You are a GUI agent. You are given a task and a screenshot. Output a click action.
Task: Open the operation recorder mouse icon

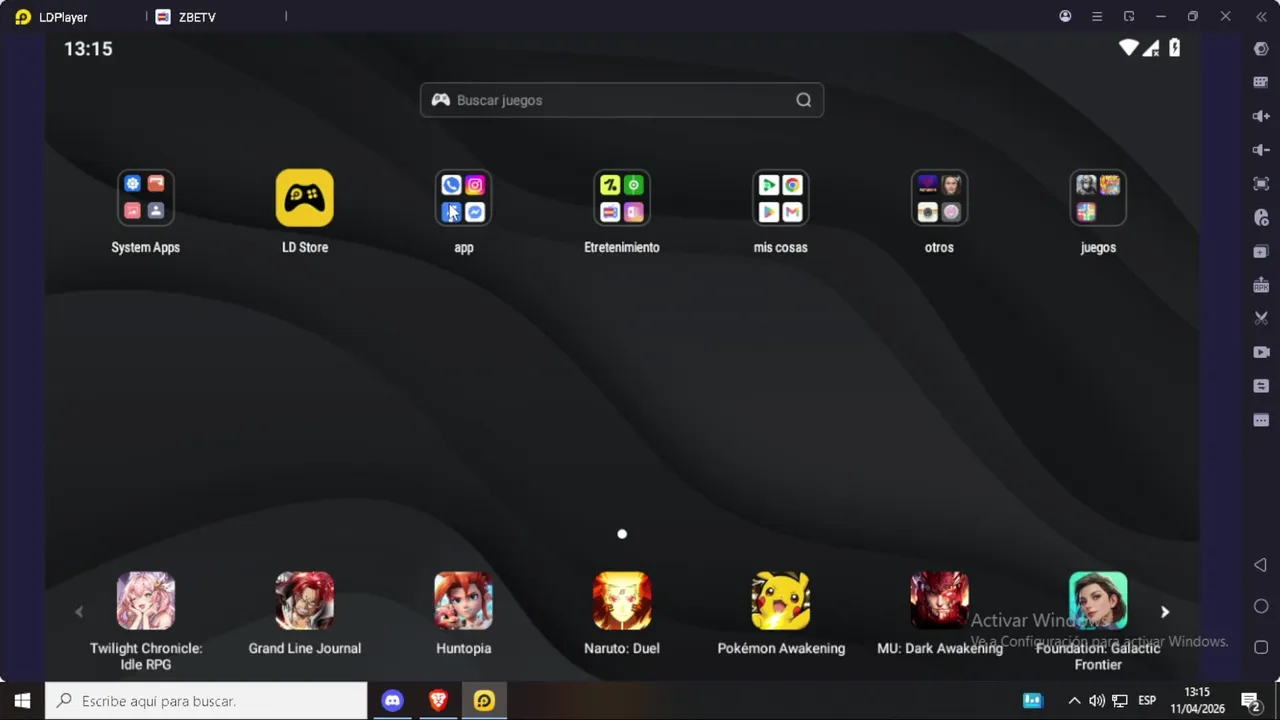pyautogui.click(x=1261, y=218)
